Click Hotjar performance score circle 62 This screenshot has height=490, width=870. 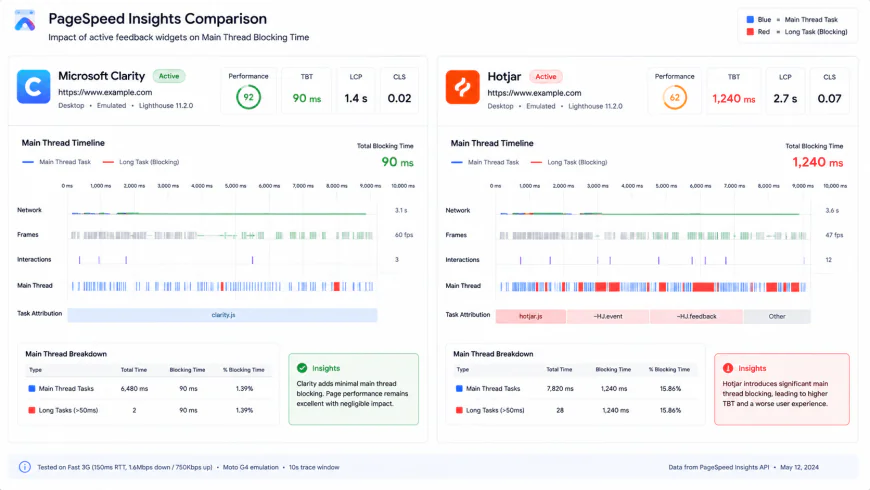click(x=674, y=98)
